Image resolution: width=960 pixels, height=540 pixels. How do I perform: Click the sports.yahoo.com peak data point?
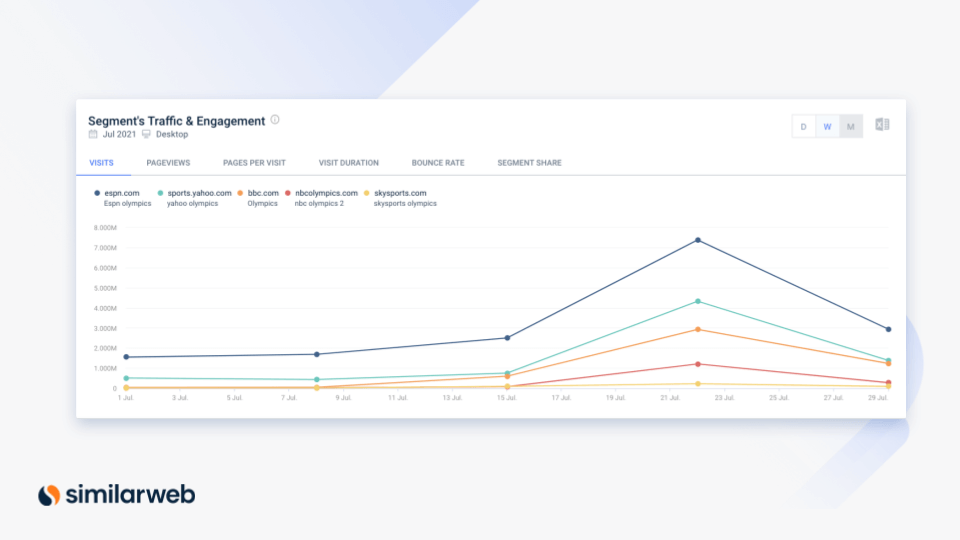[x=698, y=302]
